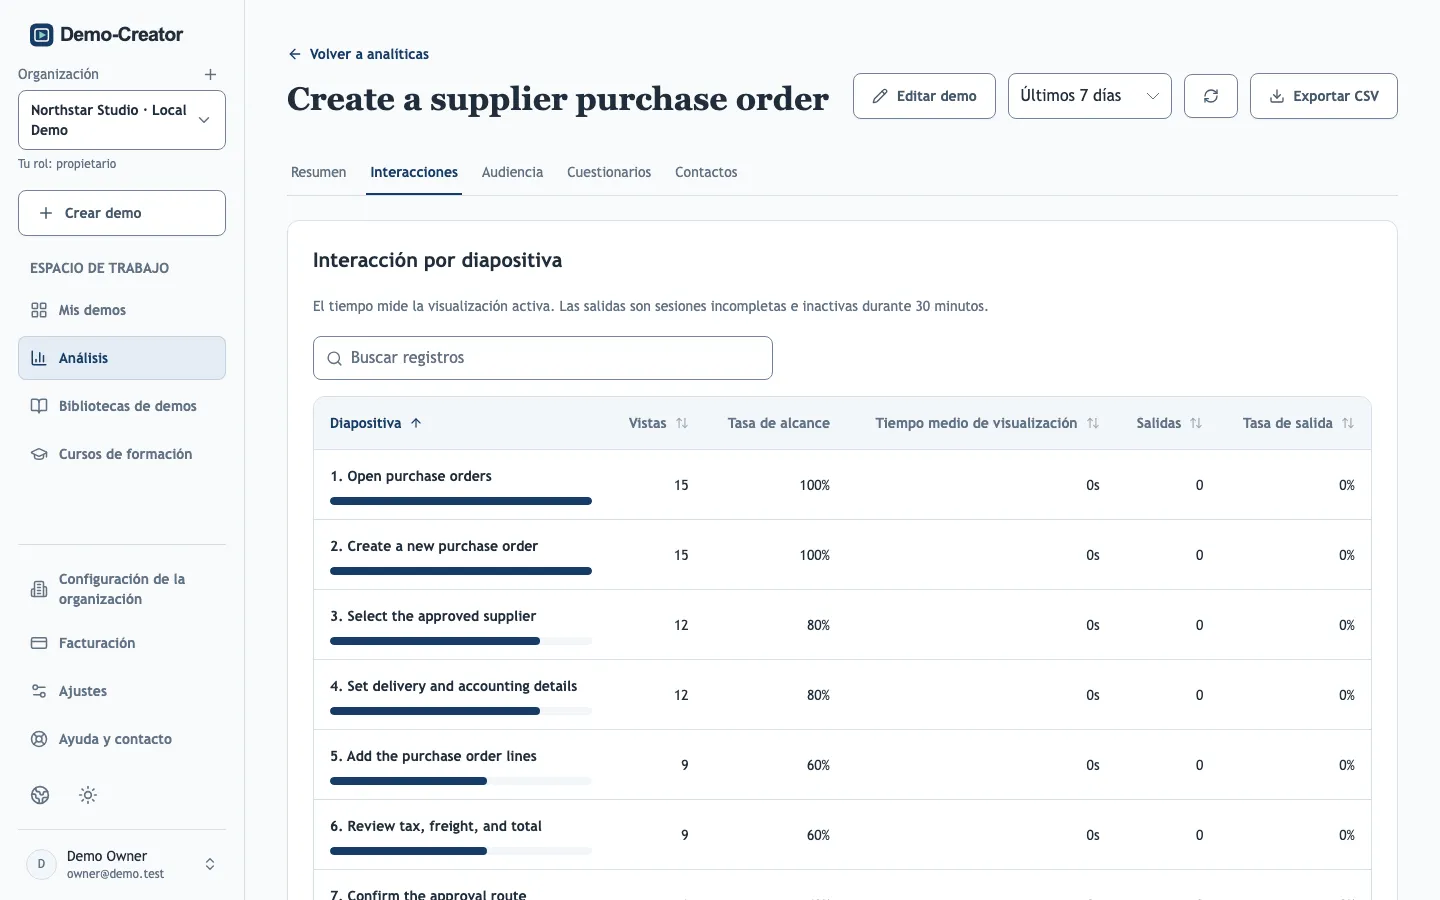The width and height of the screenshot is (1440, 900).
Task: Open the Contactos tab
Action: [706, 172]
